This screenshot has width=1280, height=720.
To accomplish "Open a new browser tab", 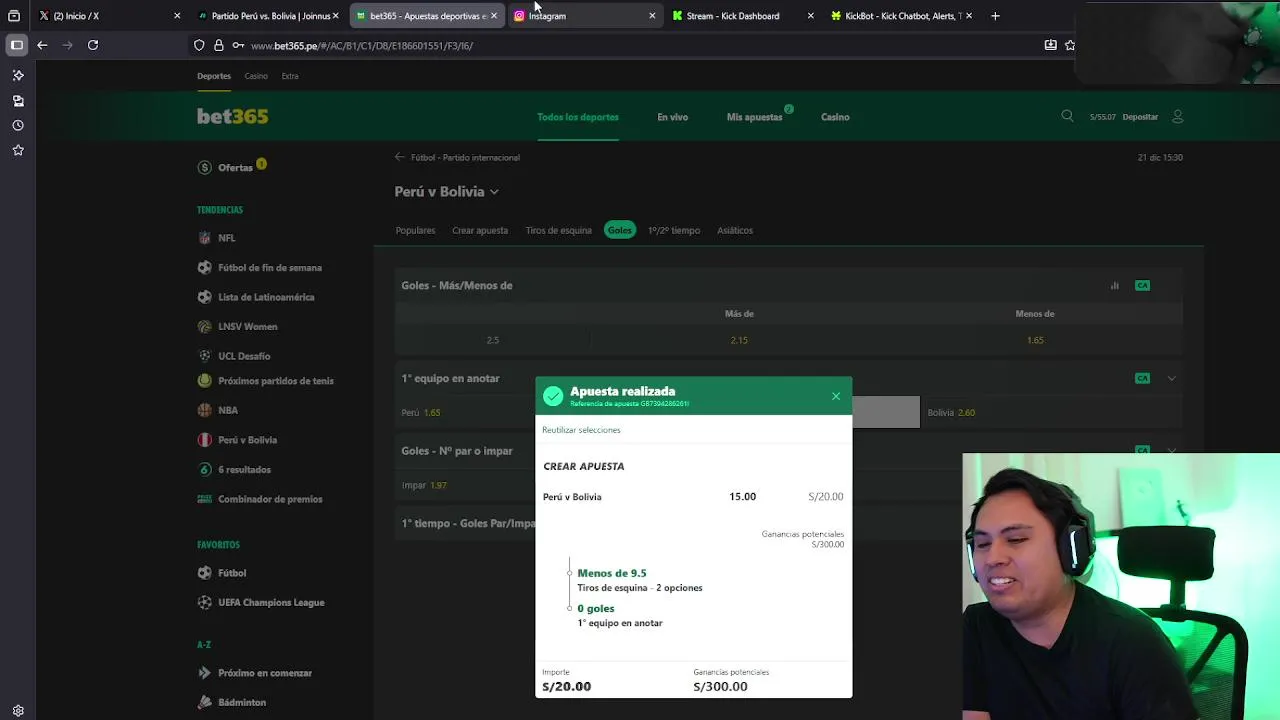I will (995, 16).
